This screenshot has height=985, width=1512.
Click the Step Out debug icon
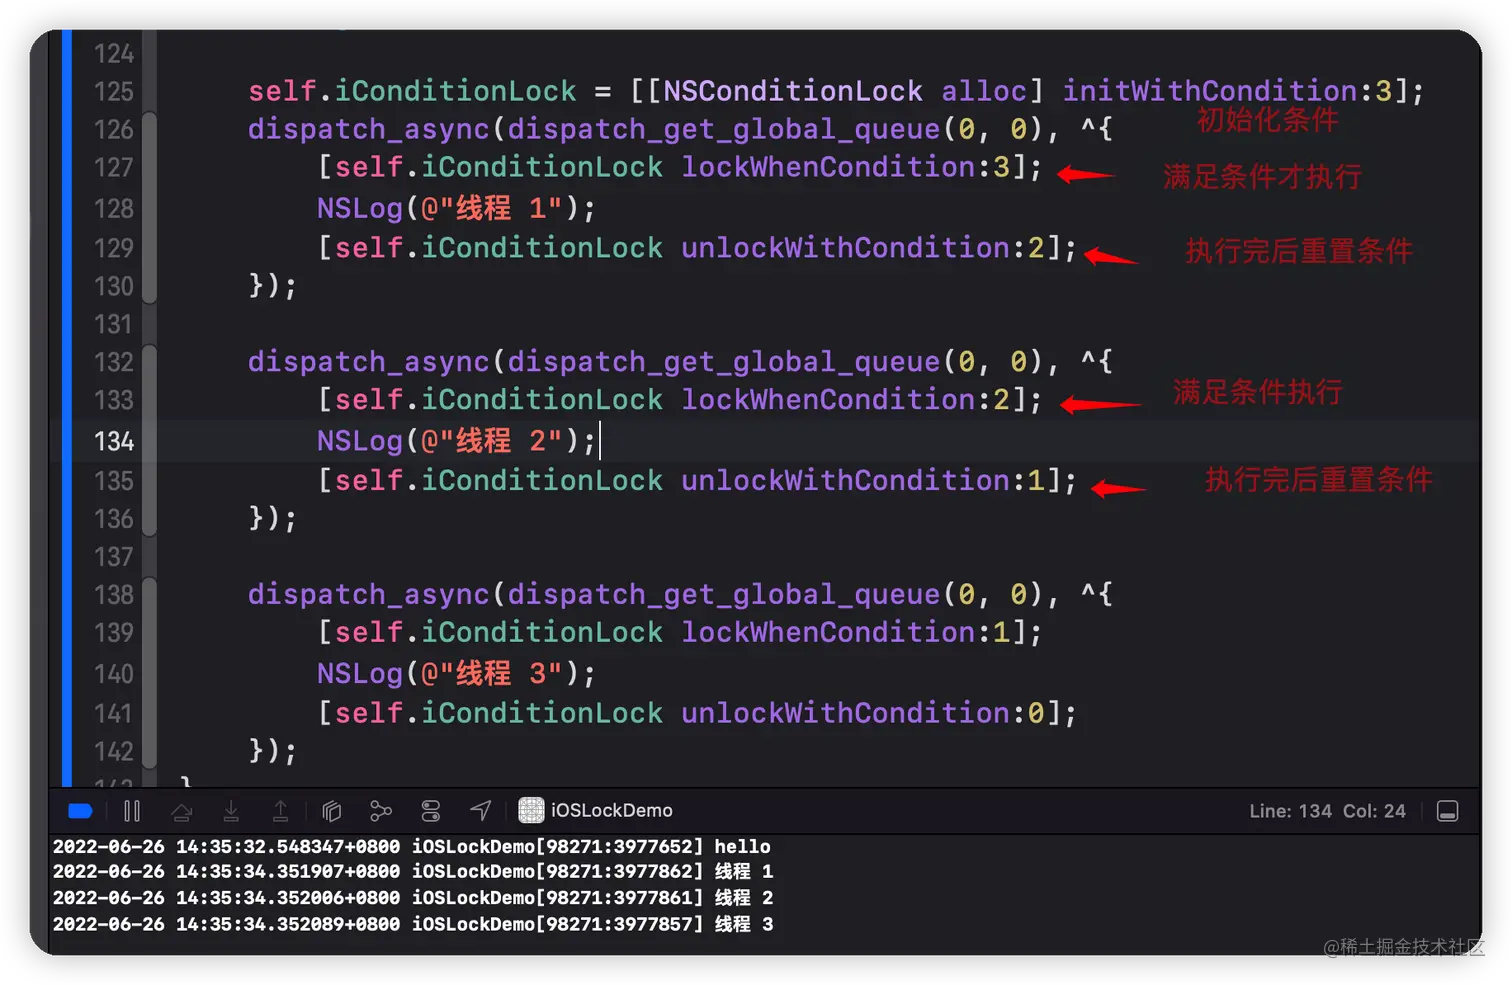281,811
